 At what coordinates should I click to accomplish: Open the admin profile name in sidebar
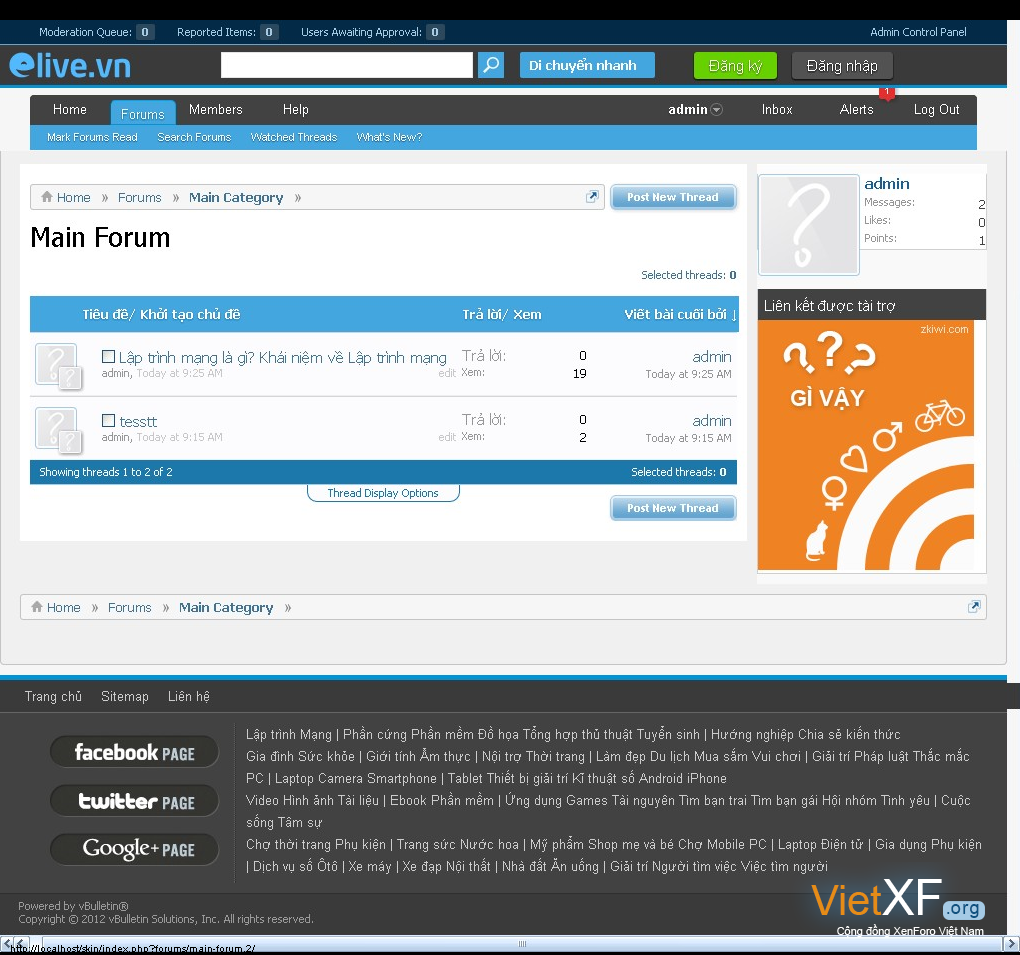887,183
